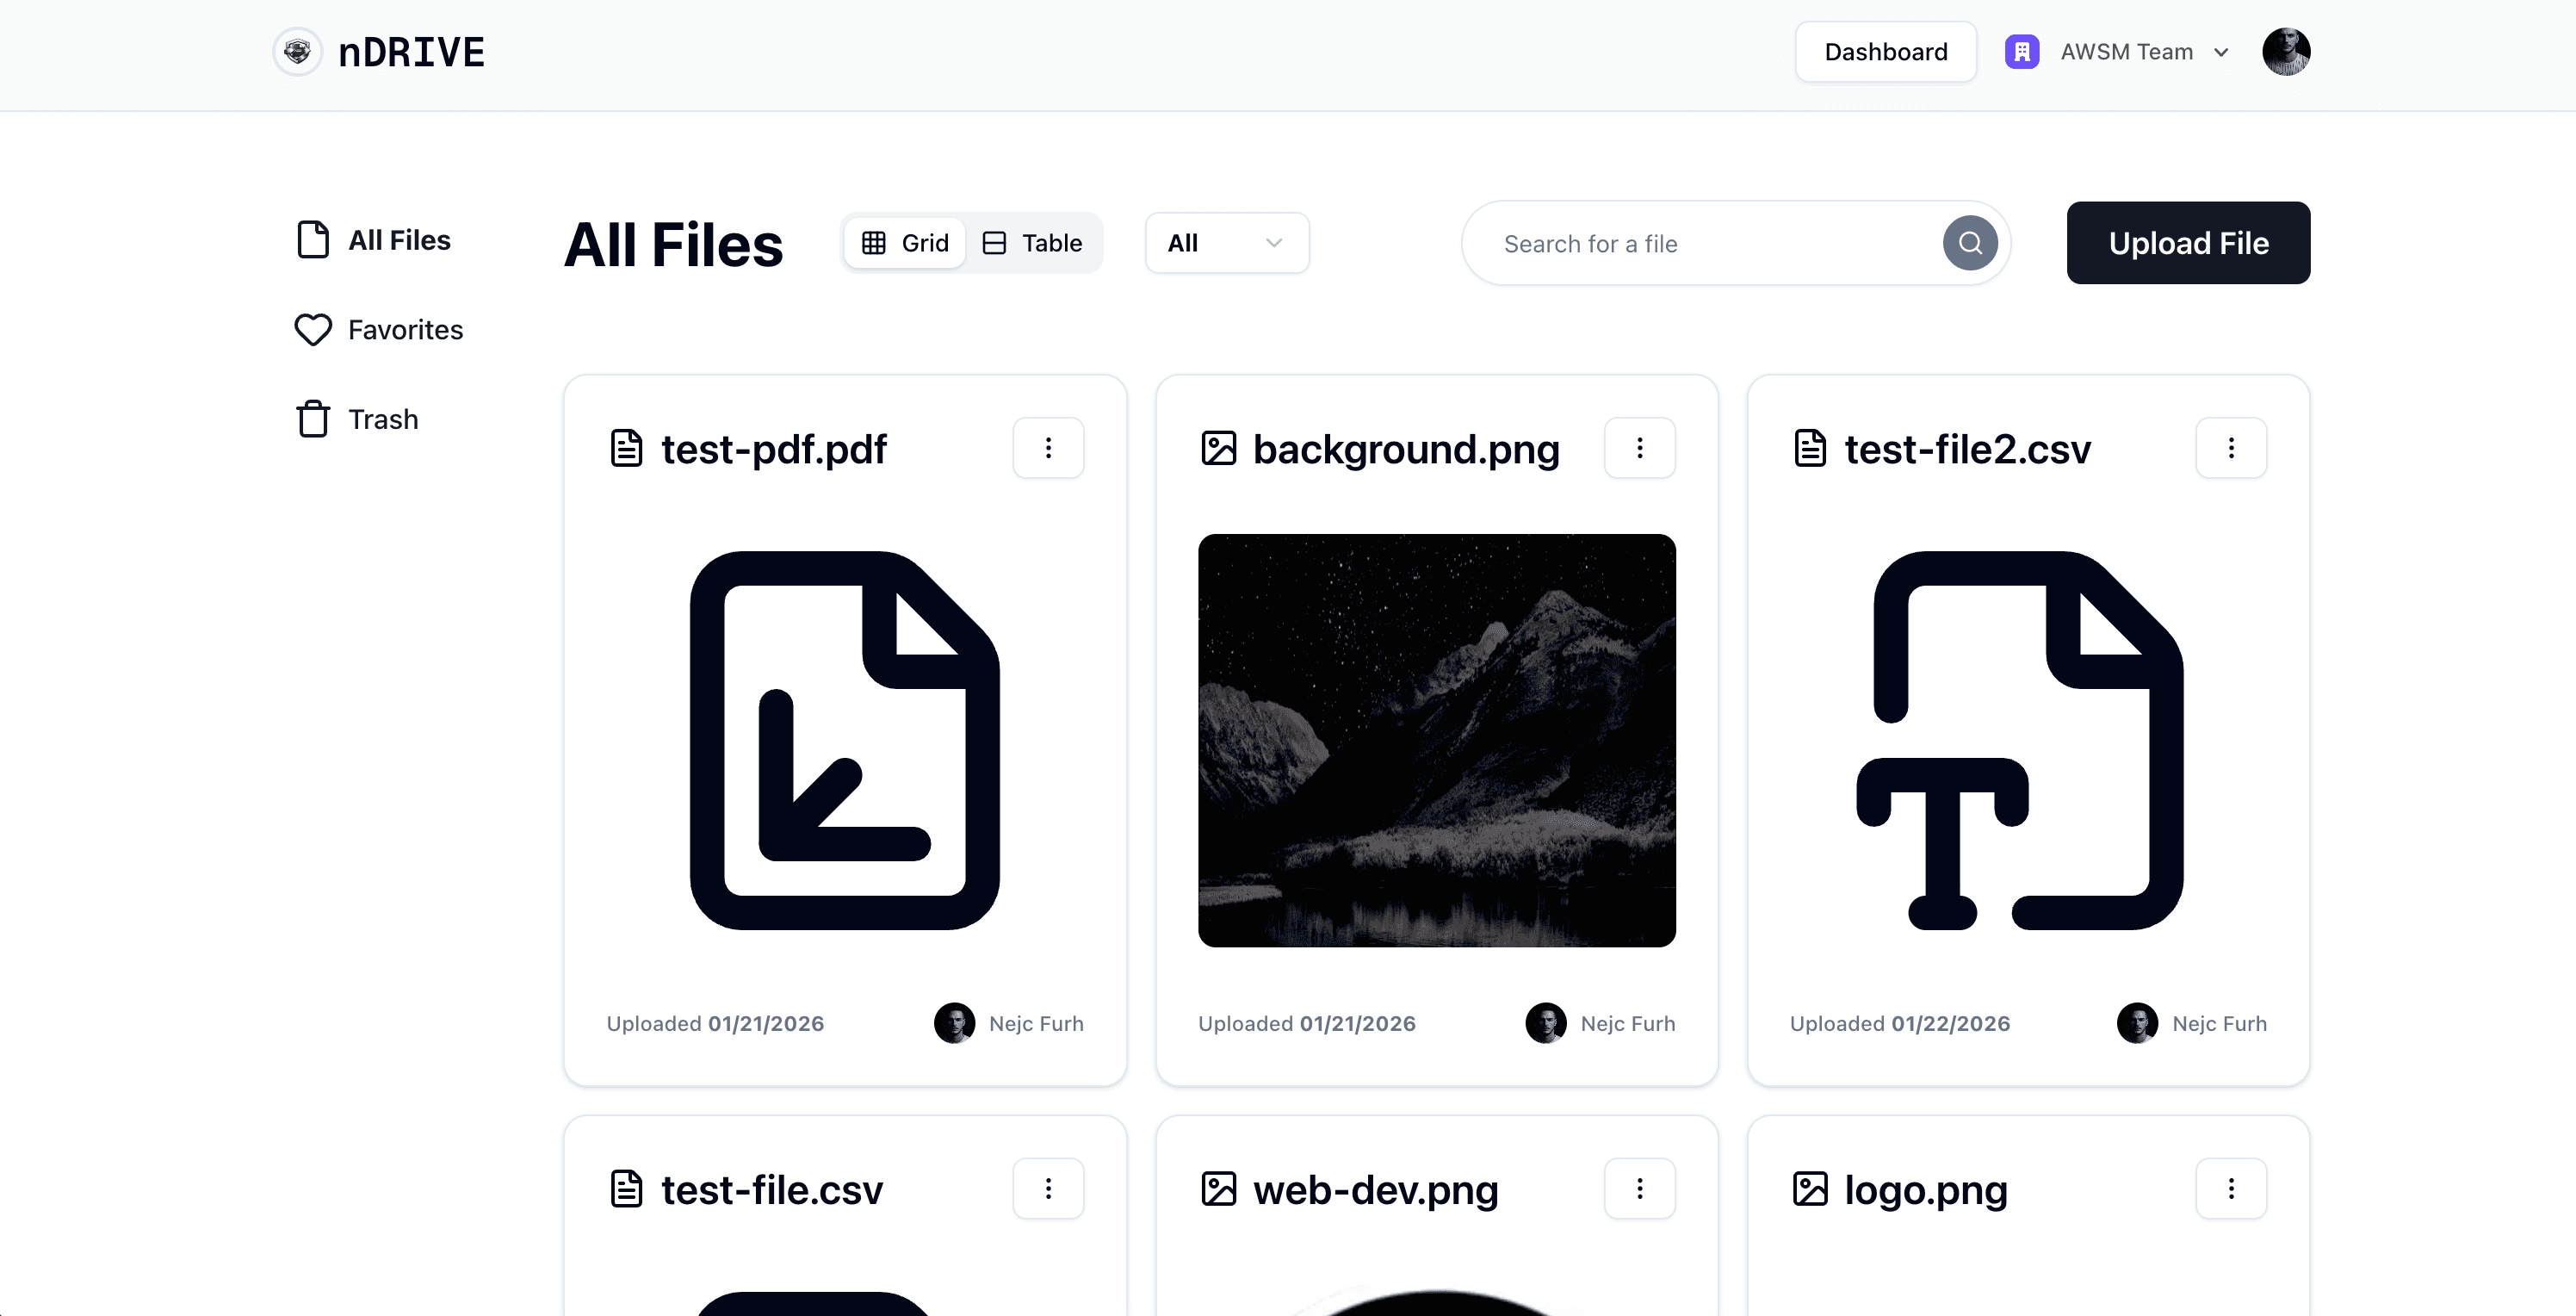Click the Dashboard button
The width and height of the screenshot is (2576, 1316).
[1885, 52]
